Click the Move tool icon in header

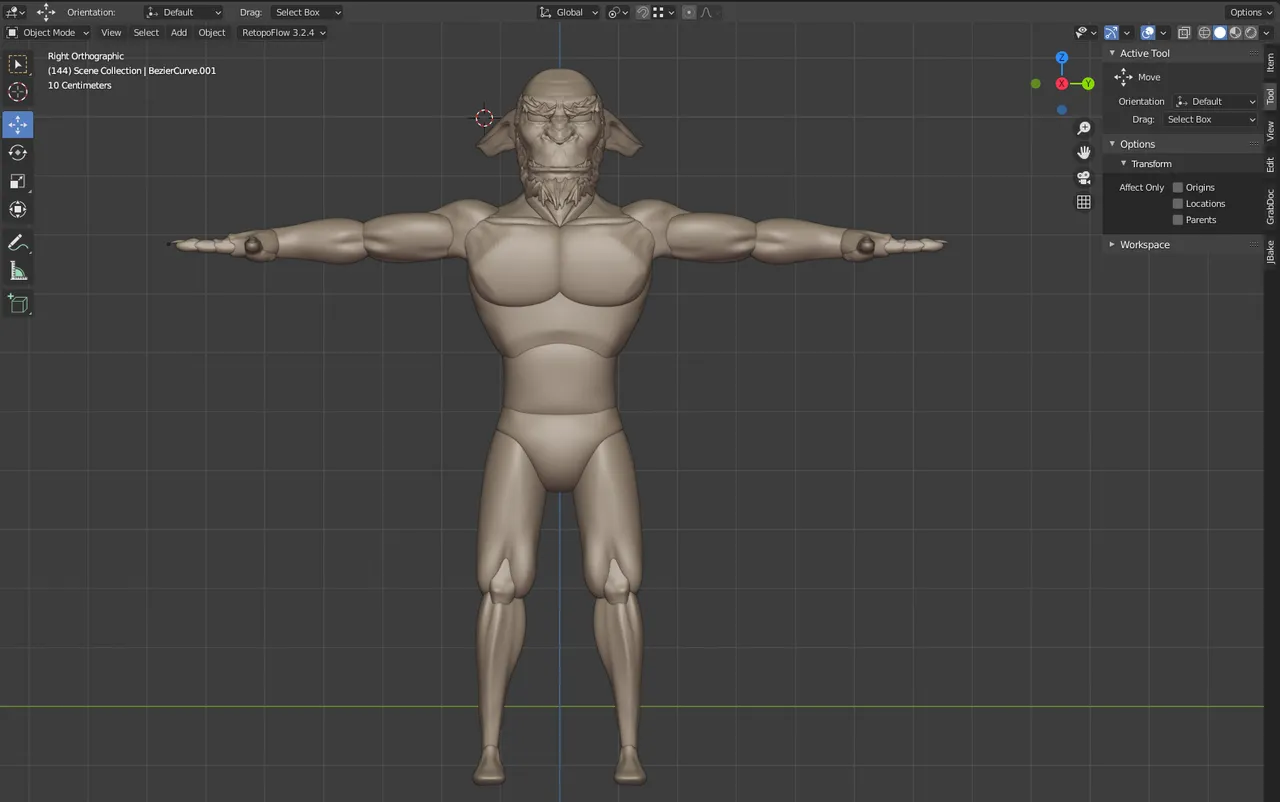point(46,12)
